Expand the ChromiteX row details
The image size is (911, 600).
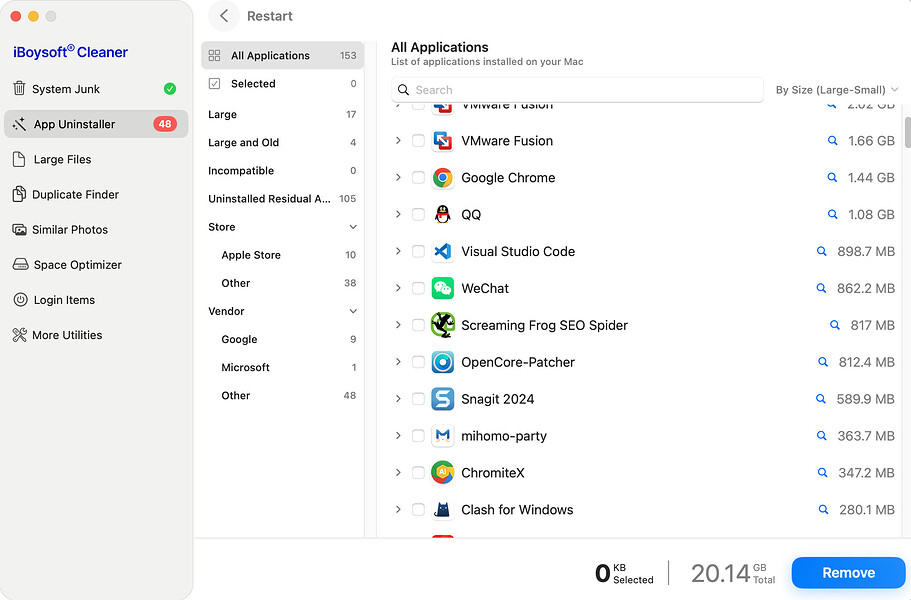point(398,472)
